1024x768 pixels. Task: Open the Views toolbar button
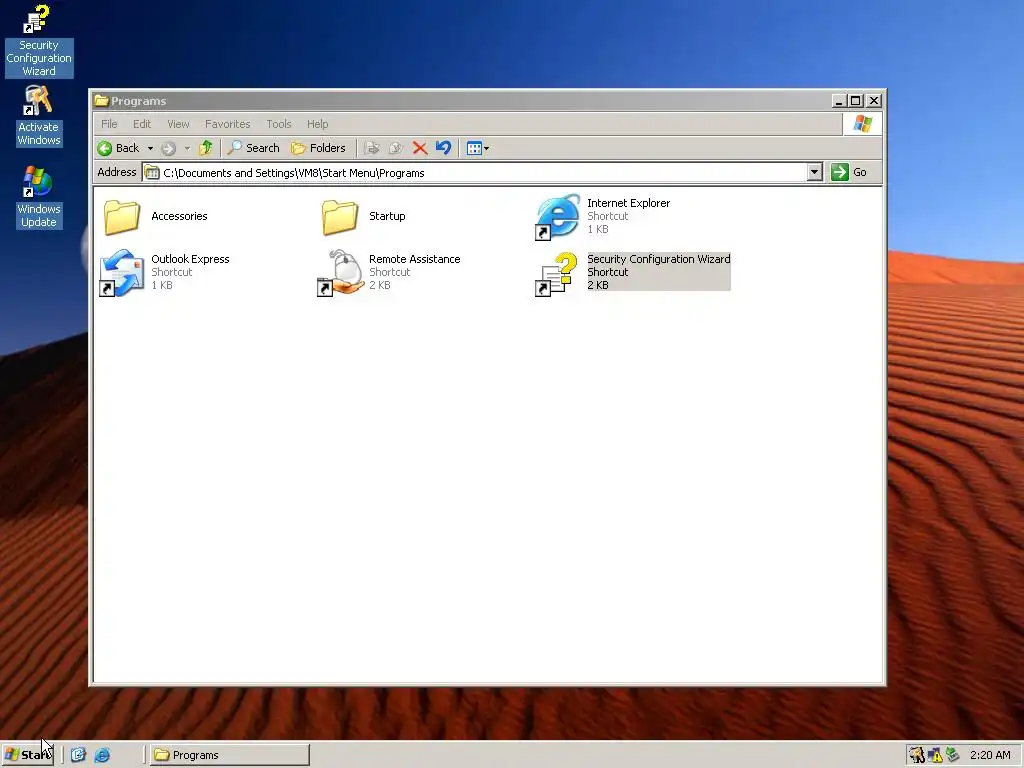click(x=478, y=148)
